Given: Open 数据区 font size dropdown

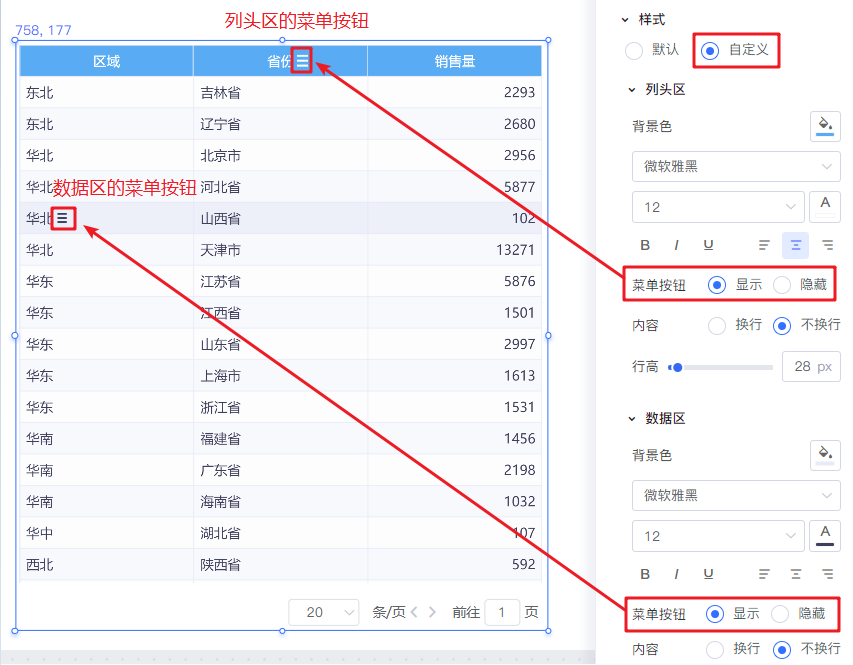Looking at the screenshot, I should pos(718,535).
